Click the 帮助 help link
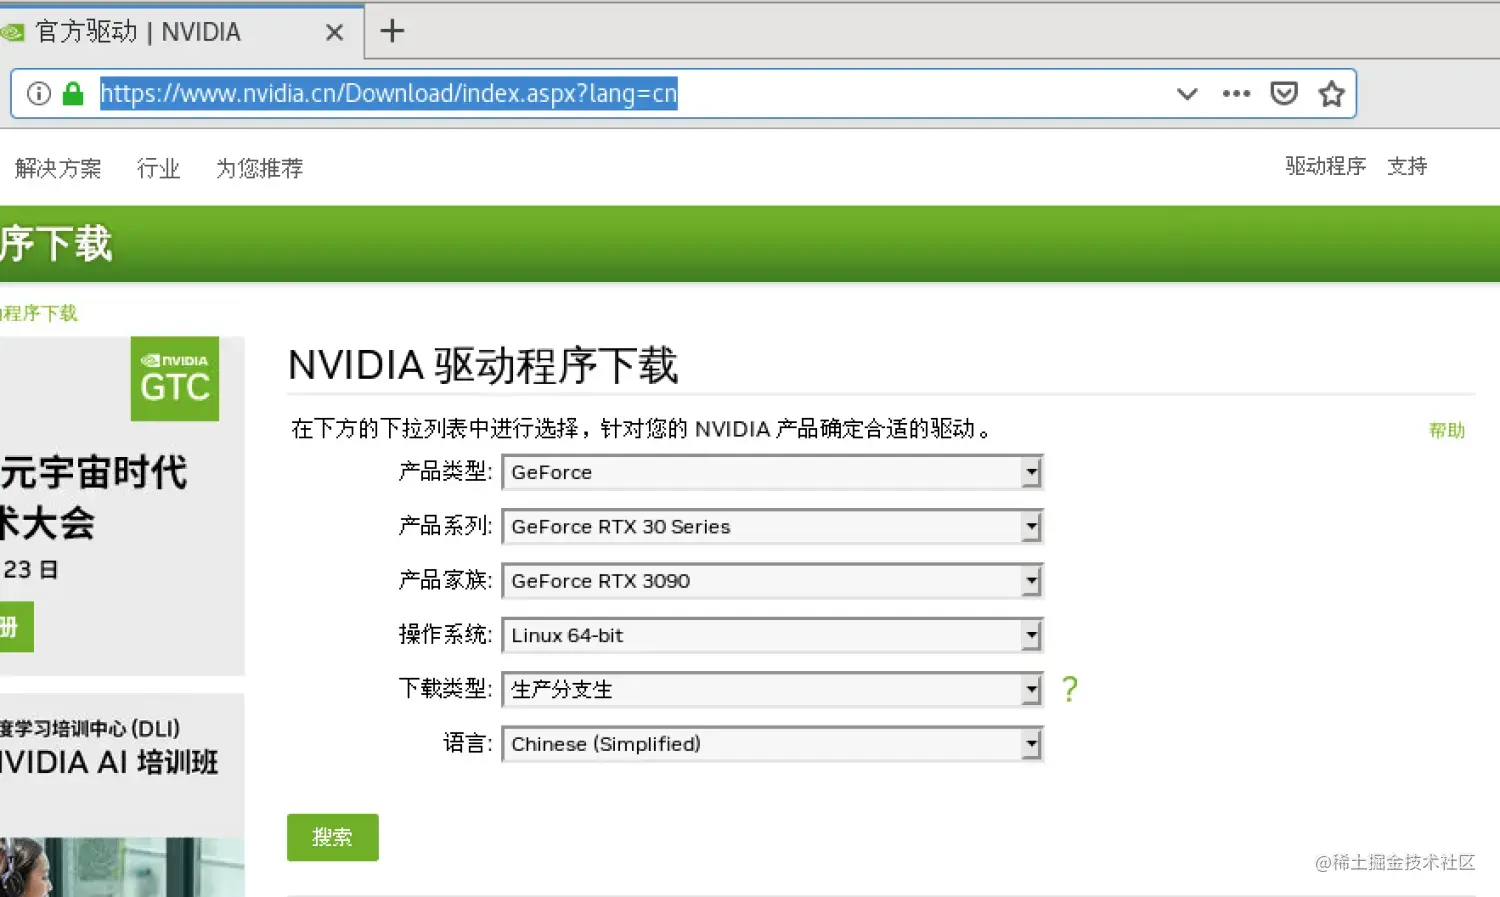Image resolution: width=1500 pixels, height=897 pixels. (1448, 429)
